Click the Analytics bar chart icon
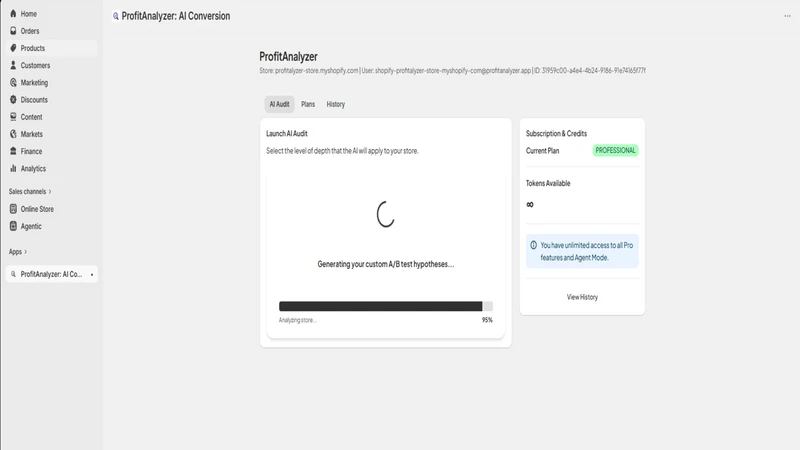 point(13,168)
